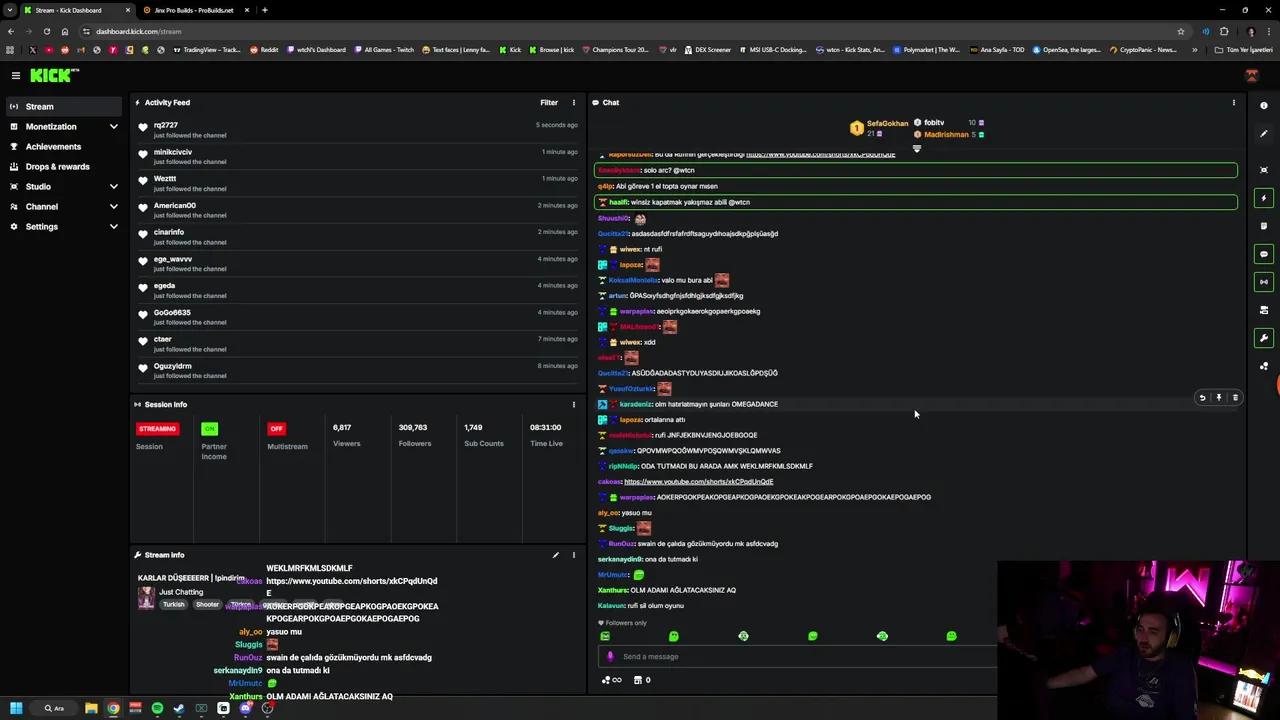Open Achievements in the left sidebar
Viewport: 1280px width, 720px height.
pyautogui.click(x=53, y=147)
